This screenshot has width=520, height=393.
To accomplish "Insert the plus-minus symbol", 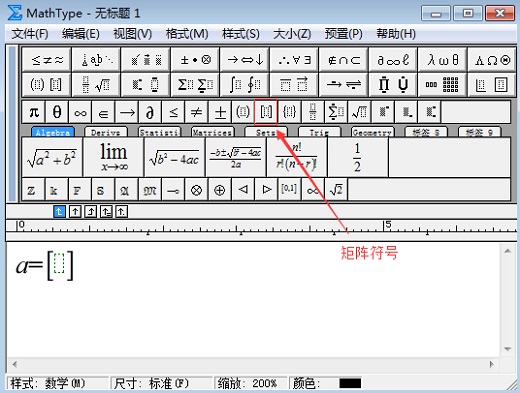I will pyautogui.click(x=219, y=112).
